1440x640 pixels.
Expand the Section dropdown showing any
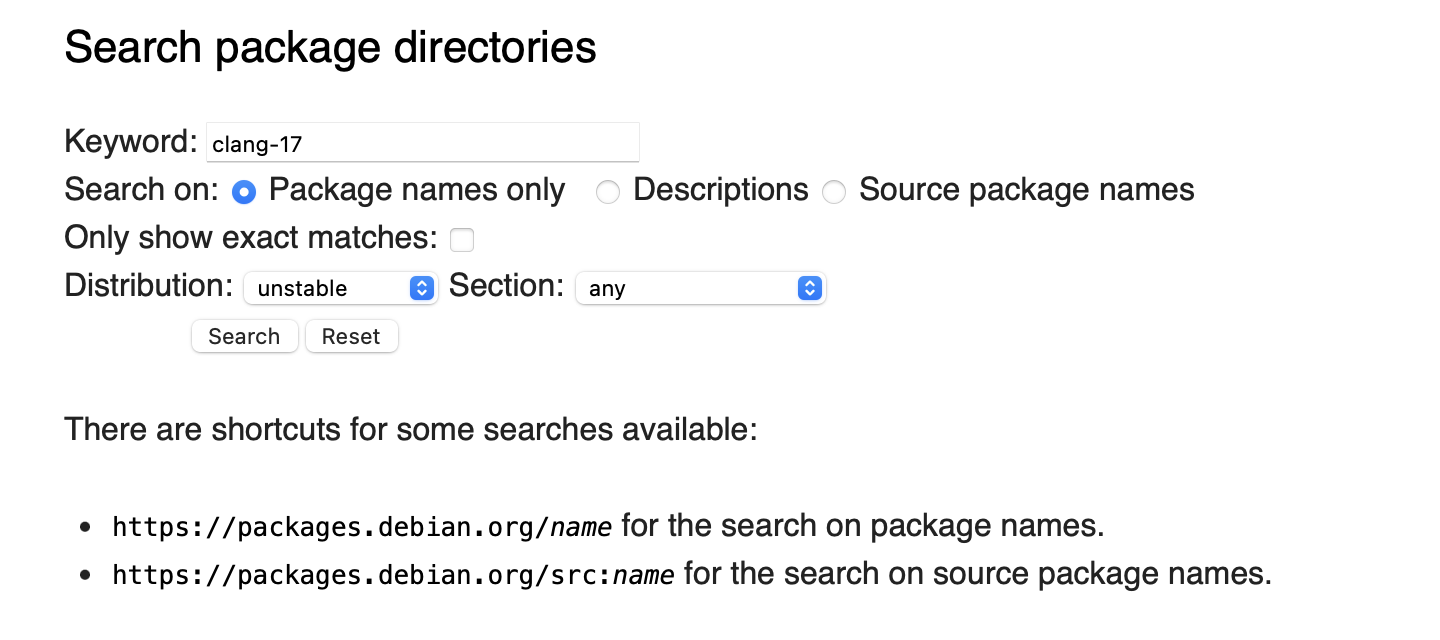[x=700, y=288]
